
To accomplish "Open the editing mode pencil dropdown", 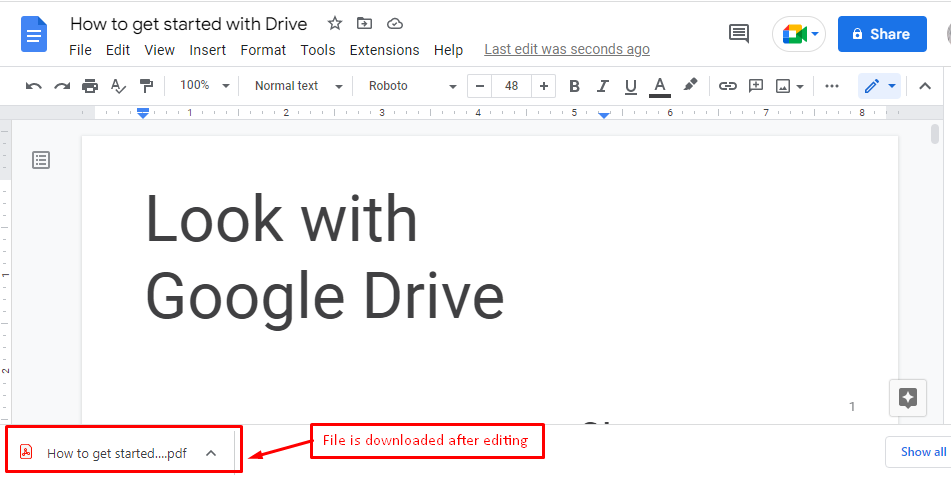I will [x=879, y=86].
